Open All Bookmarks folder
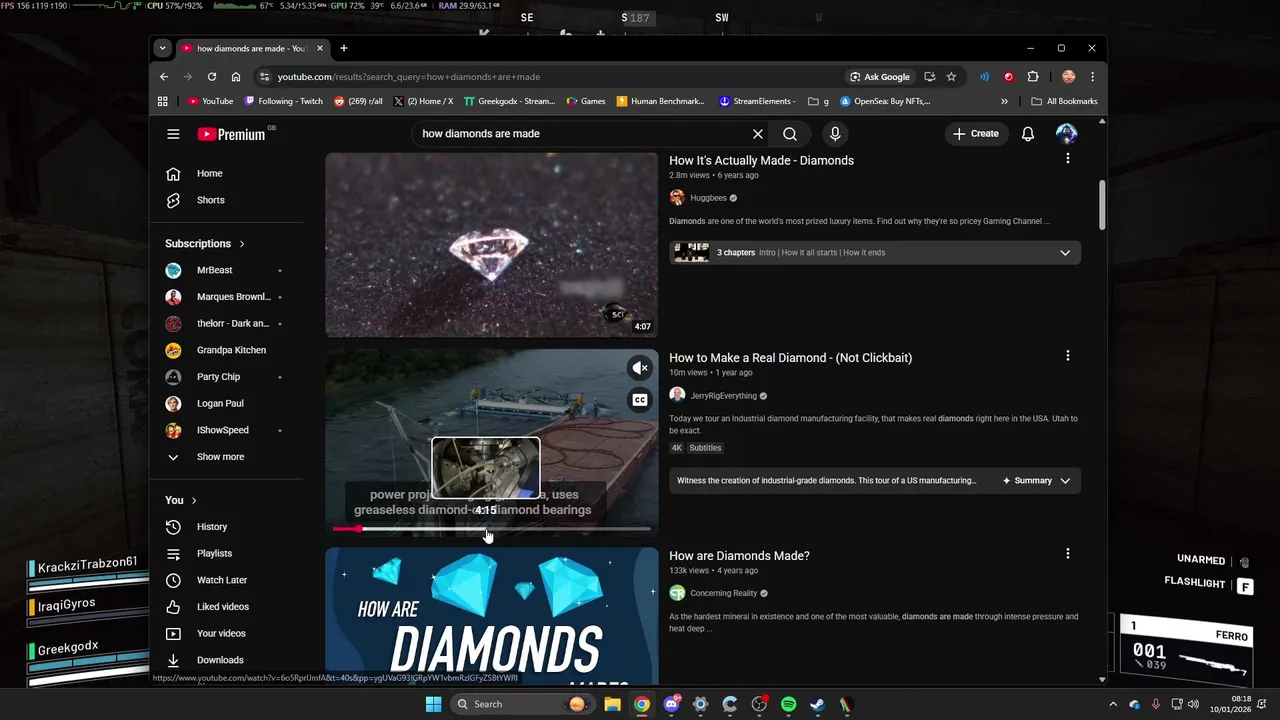 click(x=1064, y=101)
